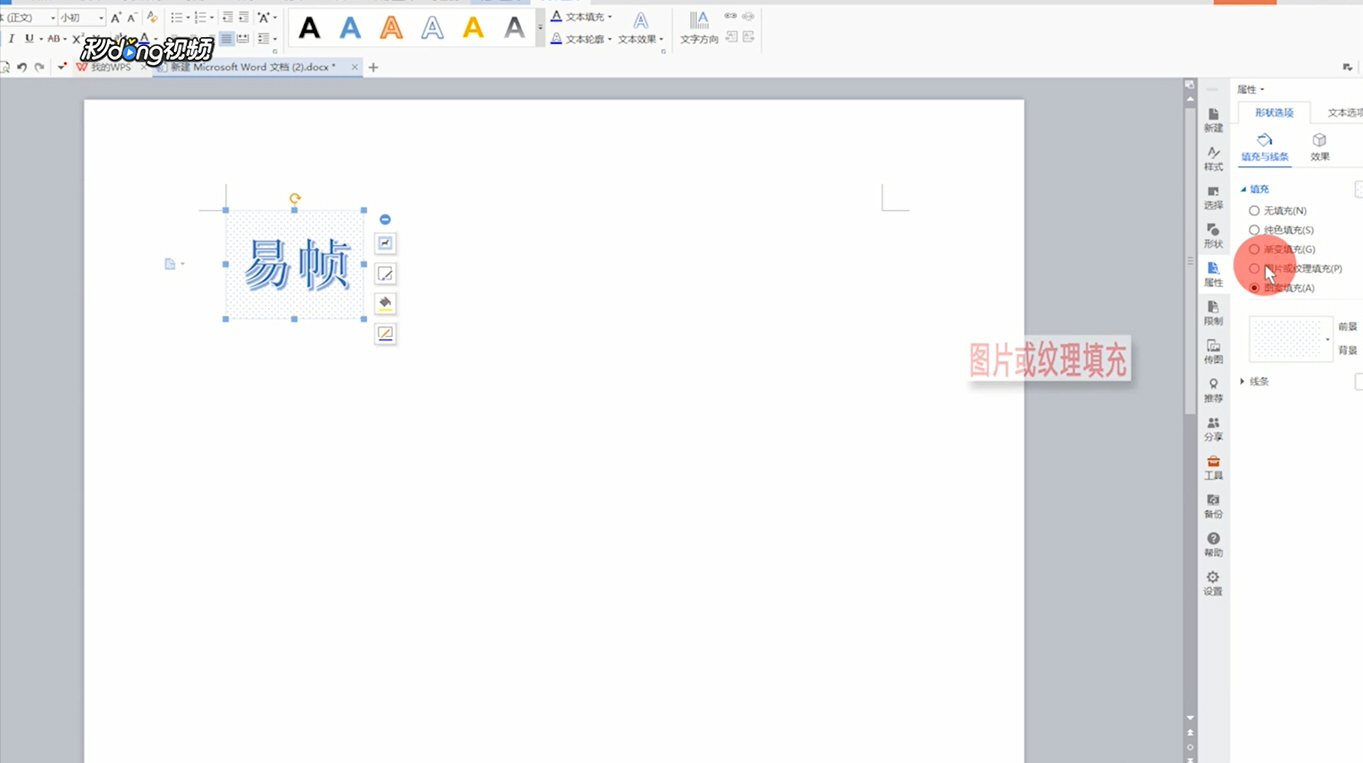Click the redo arrow in quick toolbar
The image size is (1363, 763).
(39, 67)
